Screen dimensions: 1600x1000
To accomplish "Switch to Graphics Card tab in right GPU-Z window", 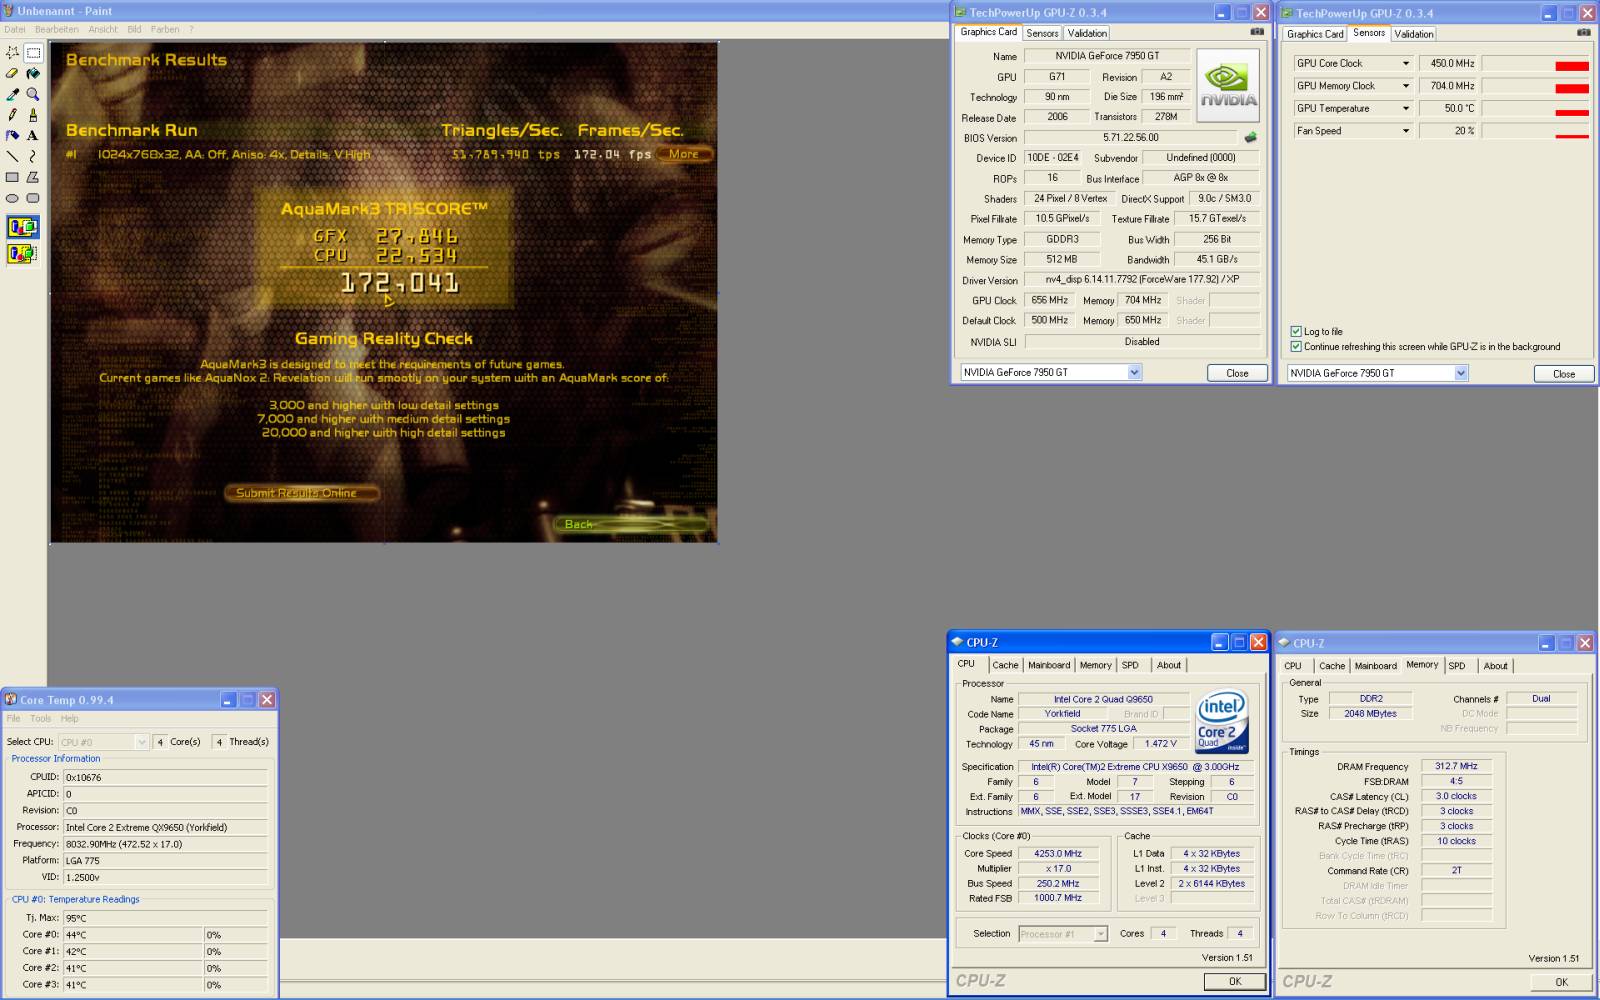I will [1315, 34].
